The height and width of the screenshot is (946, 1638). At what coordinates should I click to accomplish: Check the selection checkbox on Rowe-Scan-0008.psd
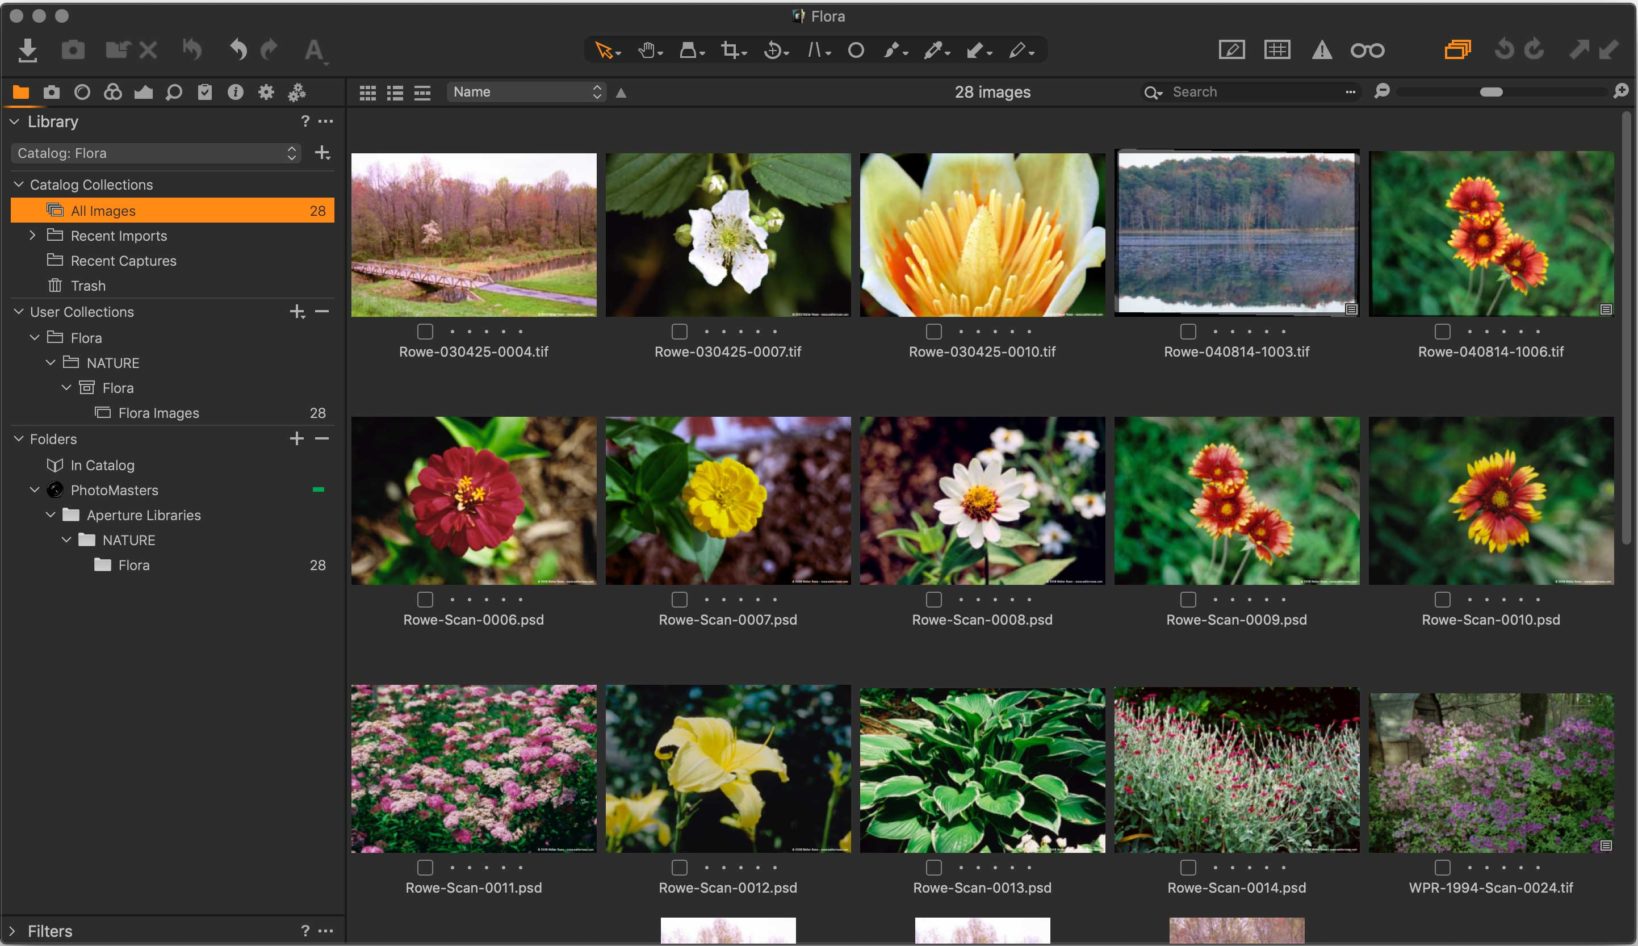(x=934, y=599)
